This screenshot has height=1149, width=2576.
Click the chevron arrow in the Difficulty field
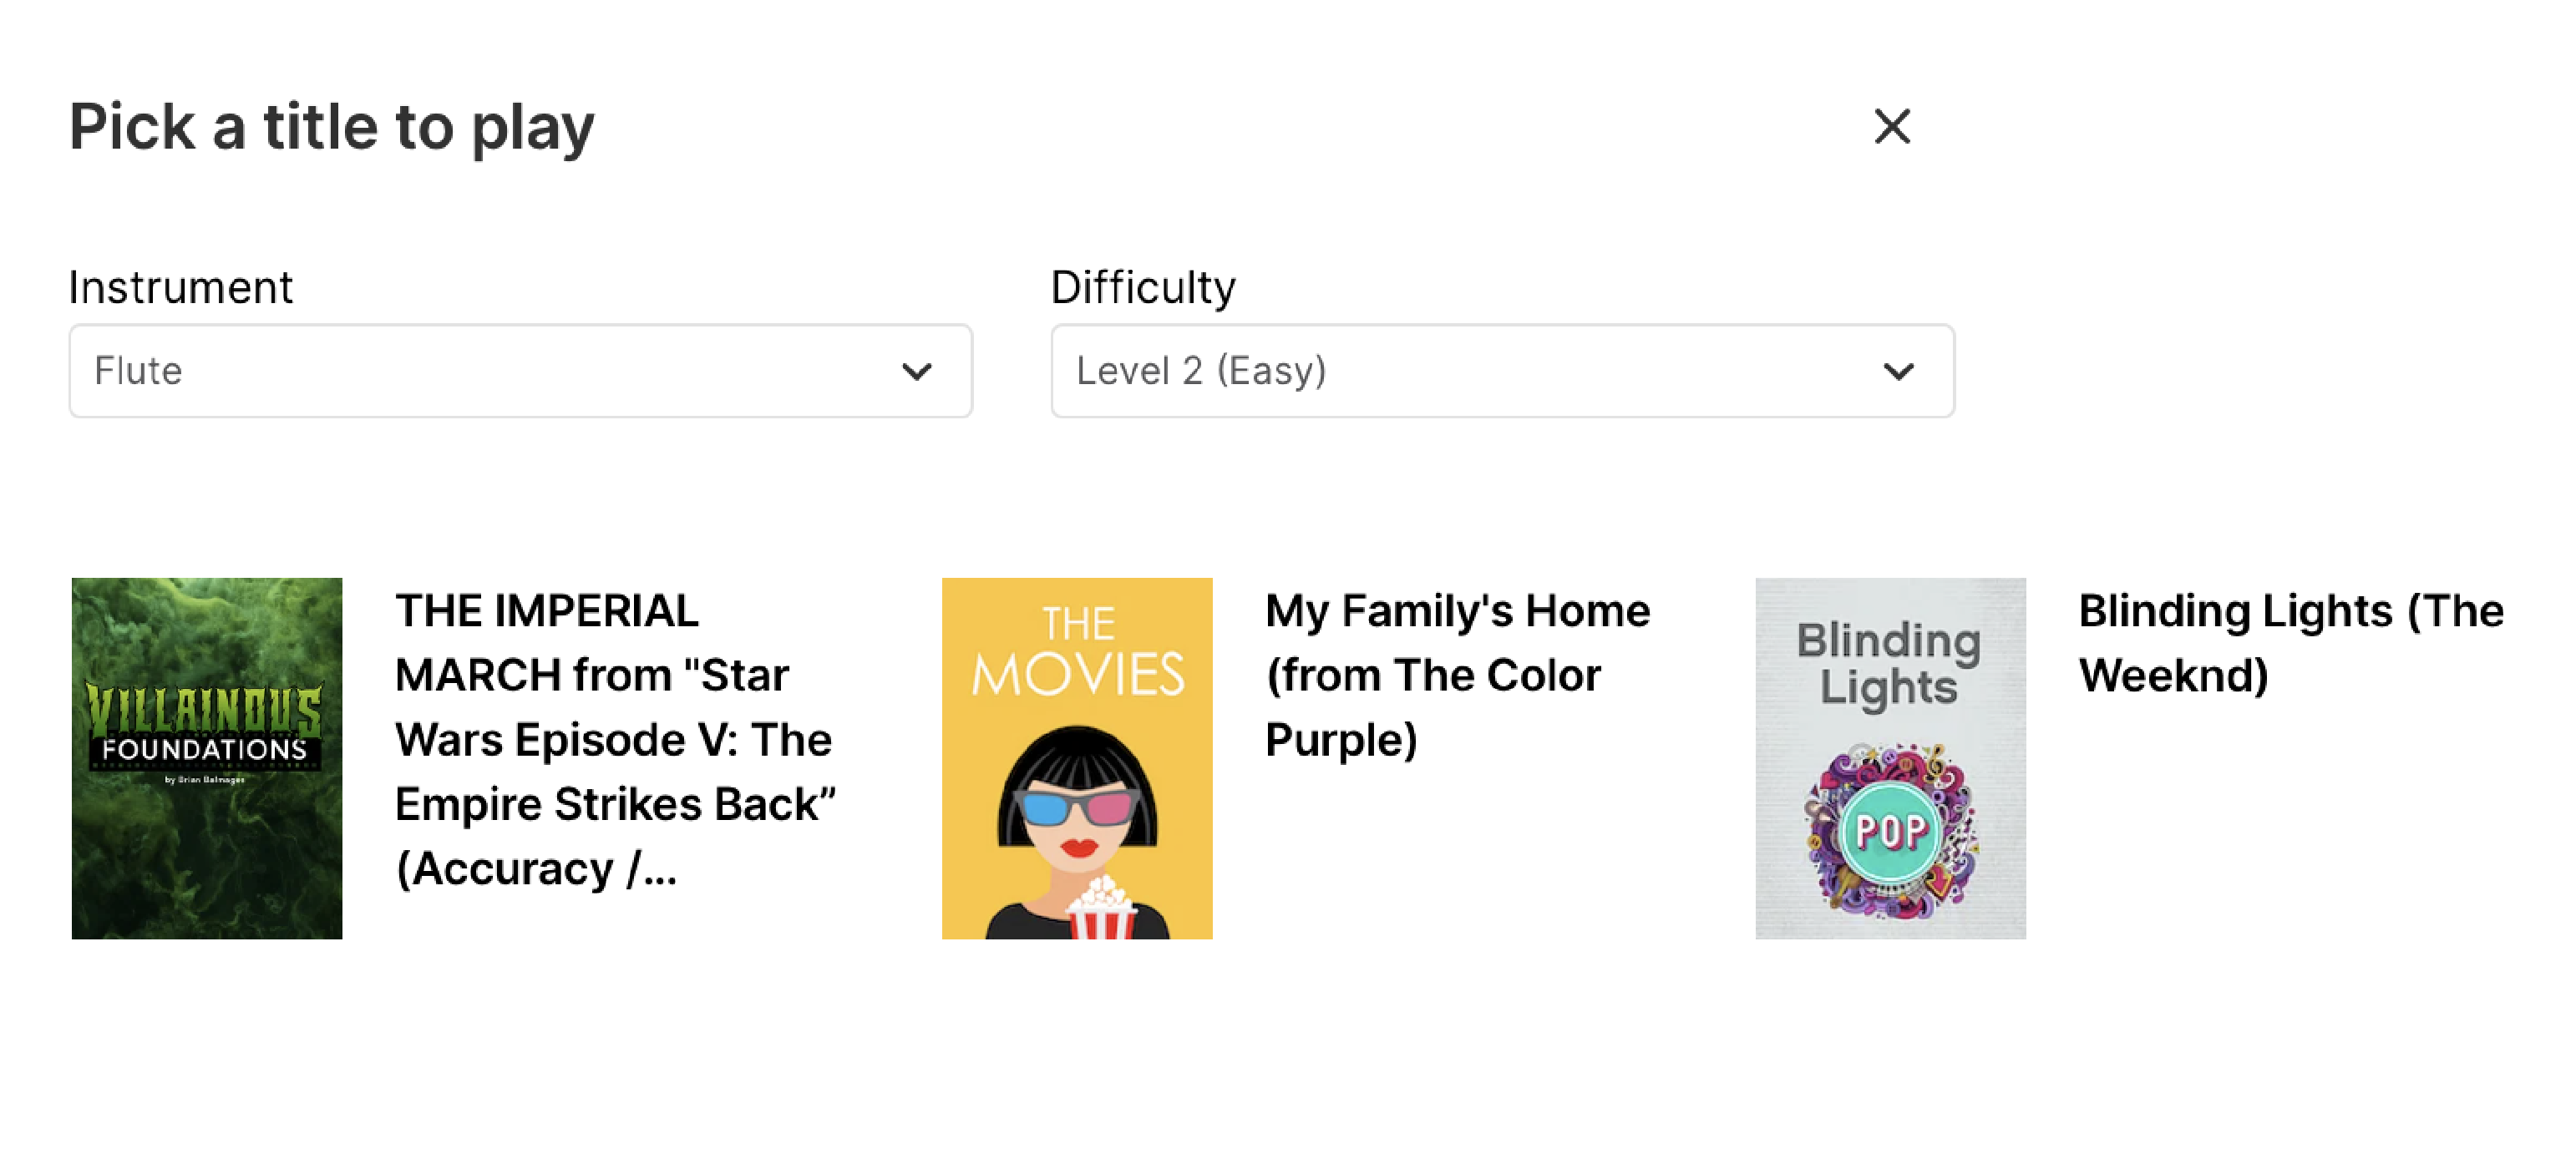point(1898,372)
